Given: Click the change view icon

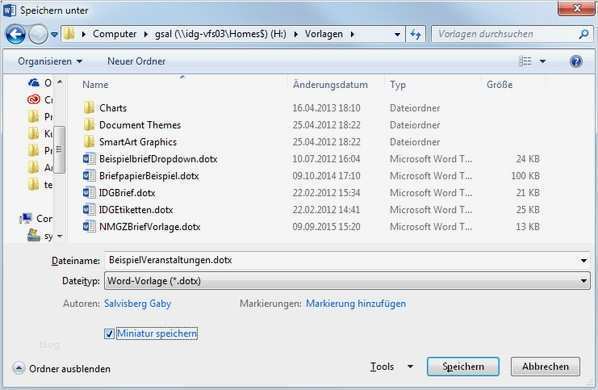Looking at the screenshot, I should (x=525, y=61).
